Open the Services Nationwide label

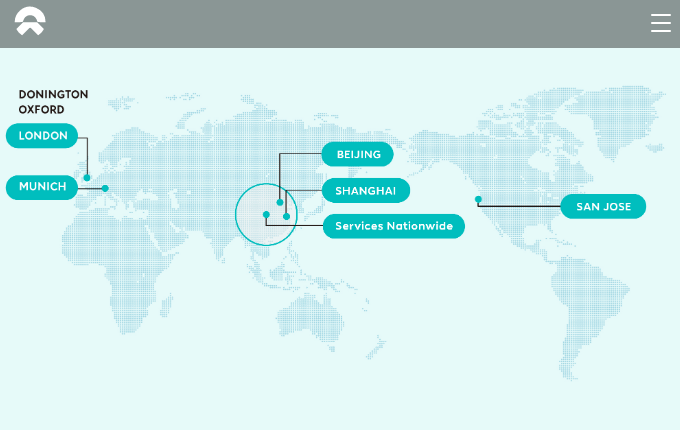(x=394, y=226)
